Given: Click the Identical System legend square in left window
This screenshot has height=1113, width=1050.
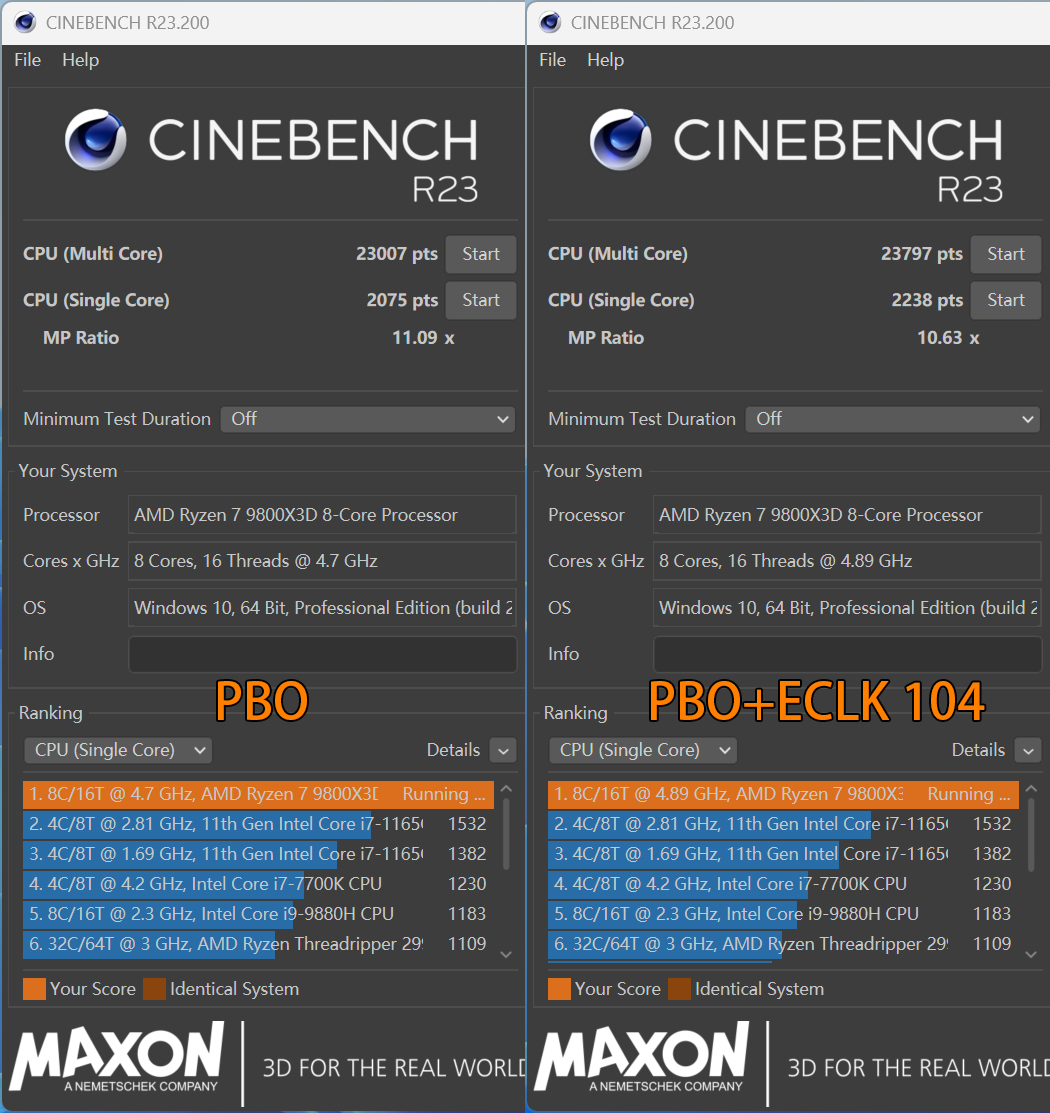Looking at the screenshot, I should pos(155,988).
